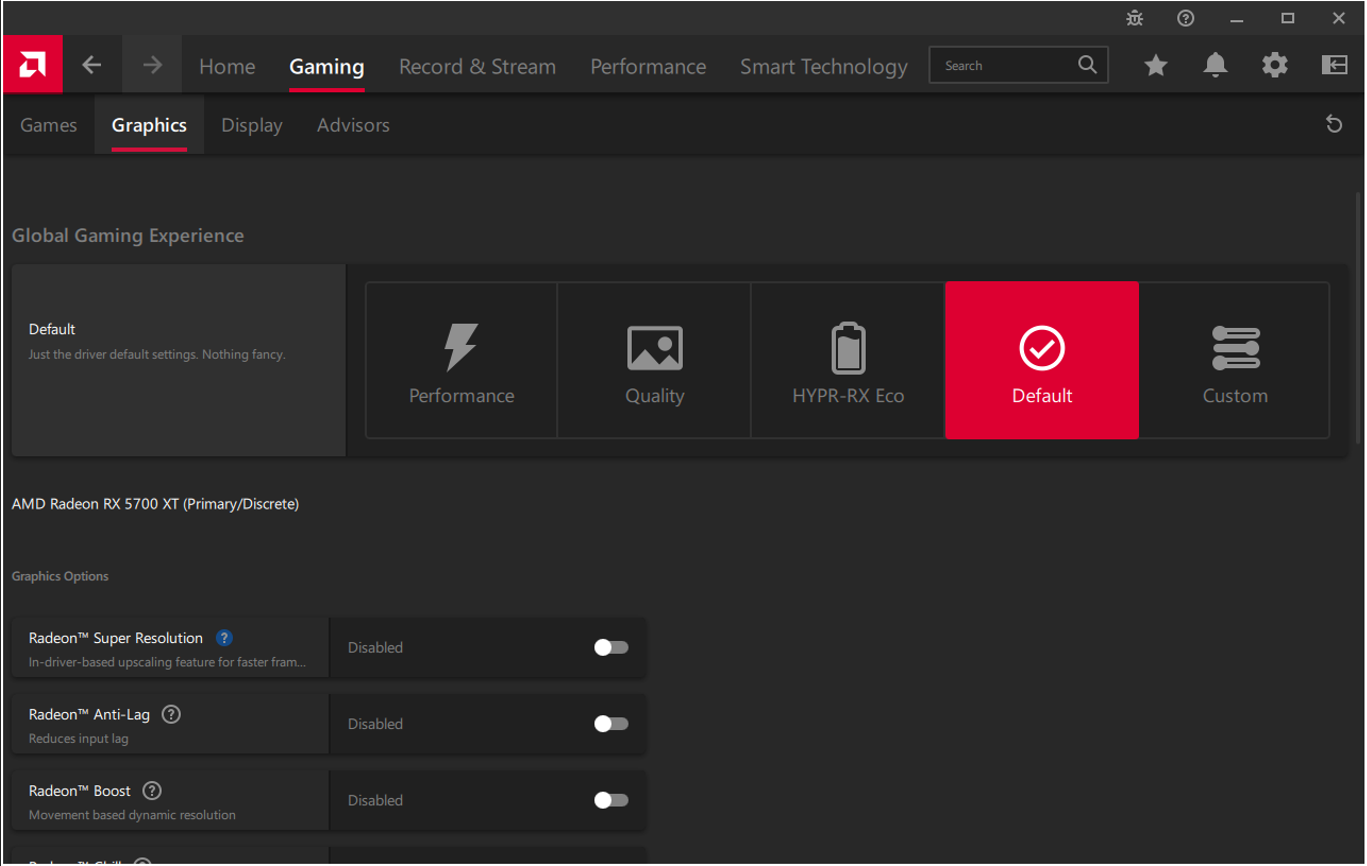Screen dimensions: 1367x866
Task: Go back with the left arrow
Action: 92,65
